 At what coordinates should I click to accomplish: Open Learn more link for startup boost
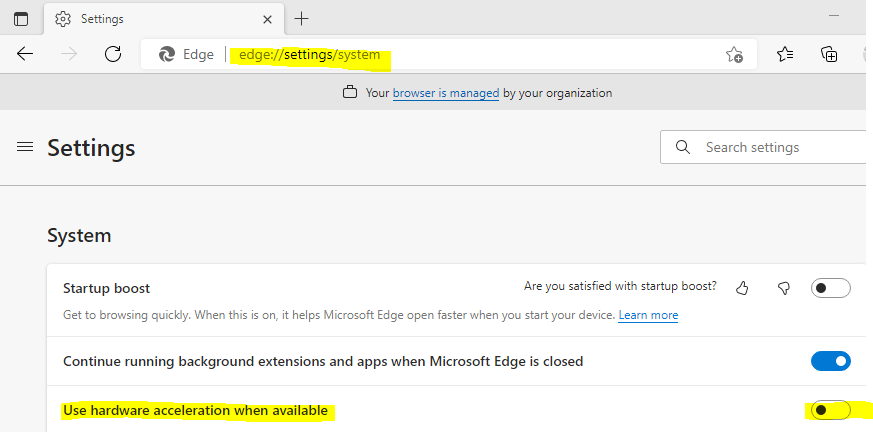click(648, 315)
